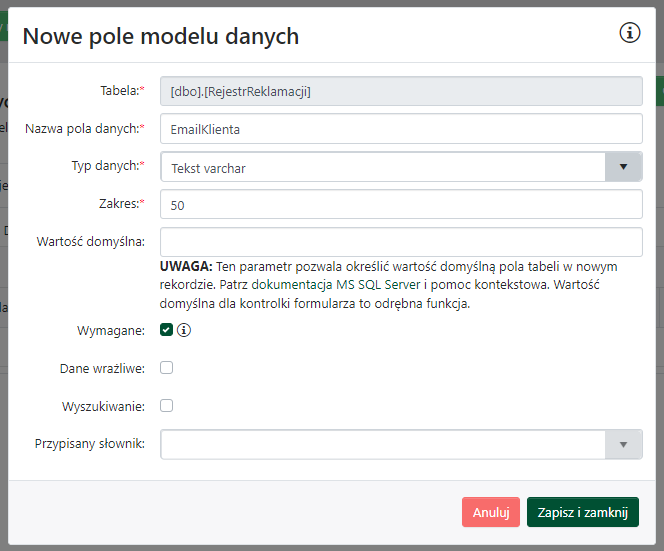Click the 'Dane wrażliwe:' label text
Screen dimensions: 664x551
(102, 368)
